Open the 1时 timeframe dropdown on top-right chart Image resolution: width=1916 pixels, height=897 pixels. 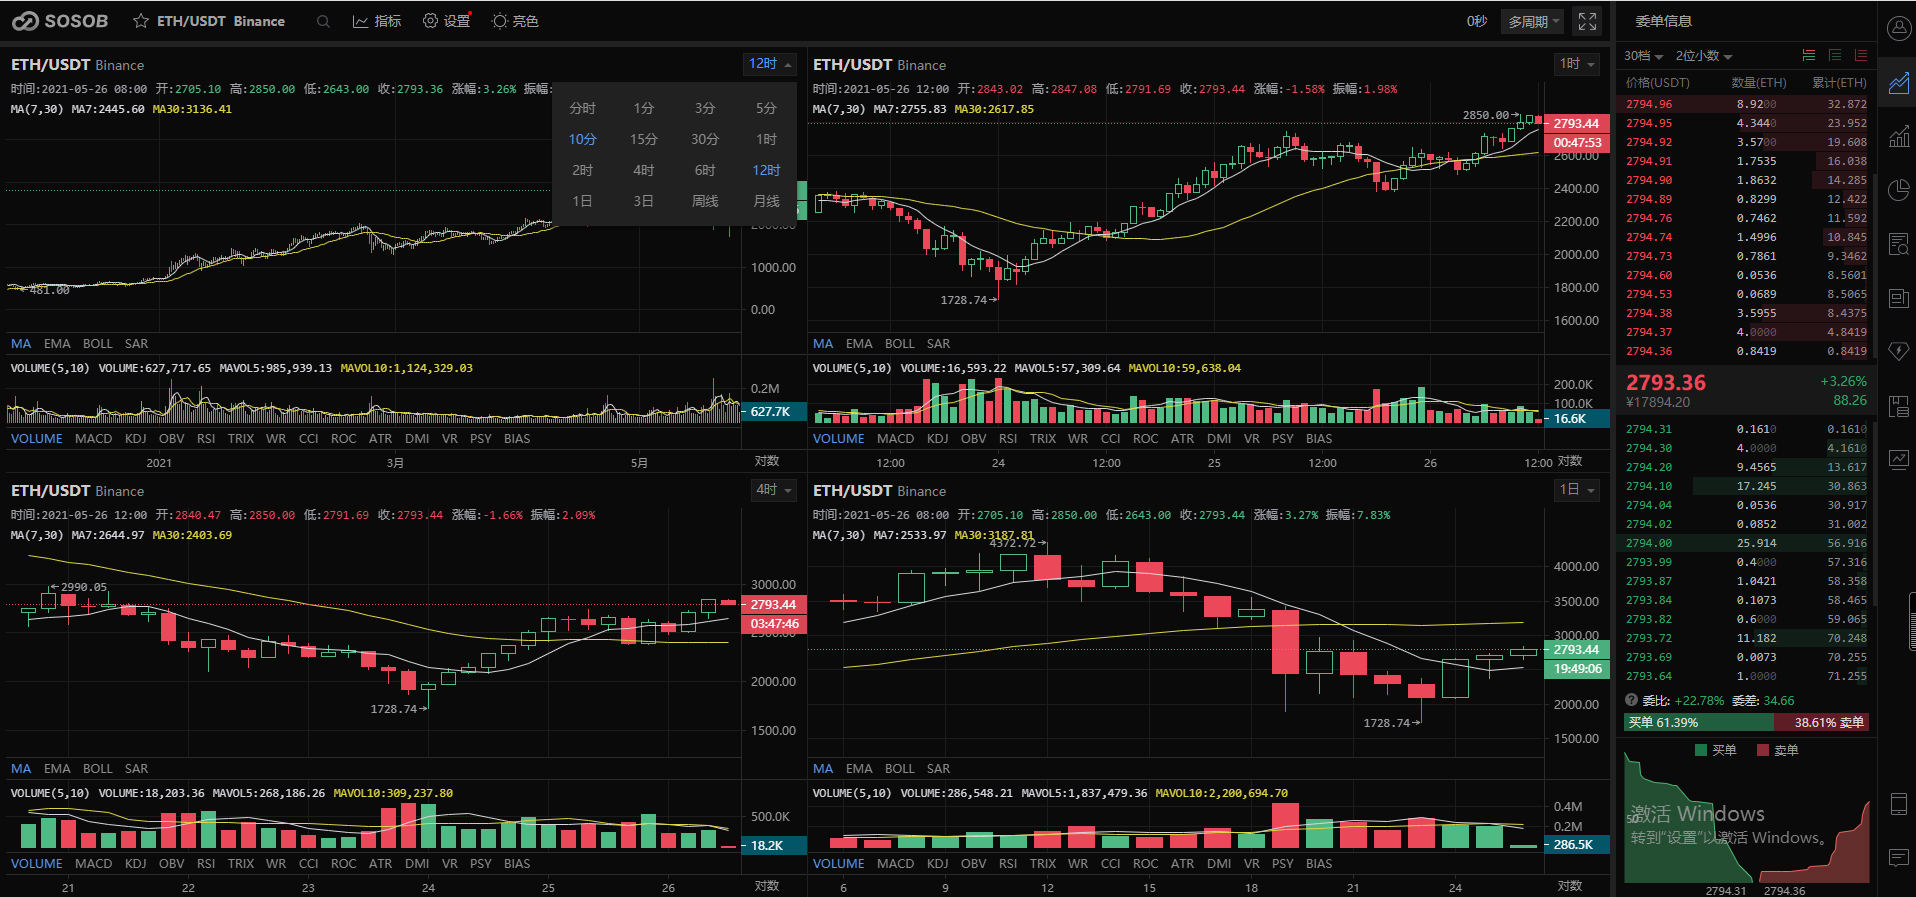tap(1577, 64)
